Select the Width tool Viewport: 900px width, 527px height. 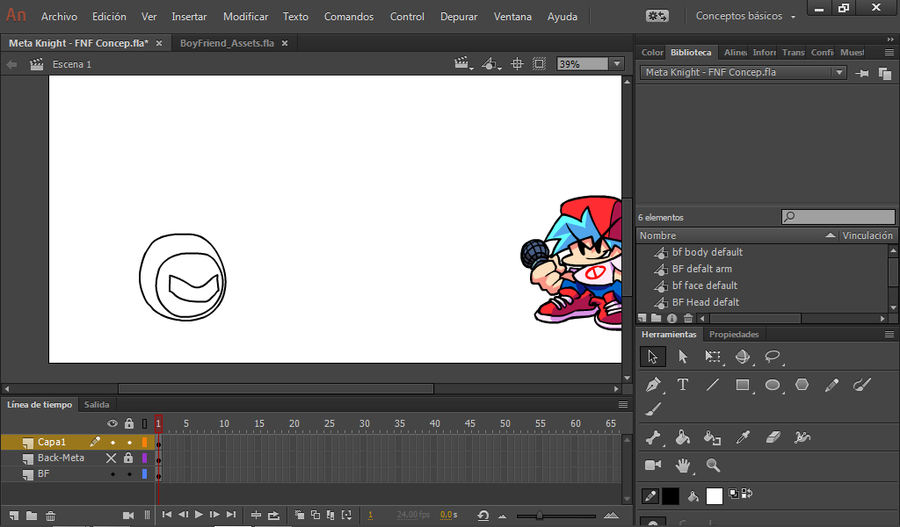click(x=802, y=438)
